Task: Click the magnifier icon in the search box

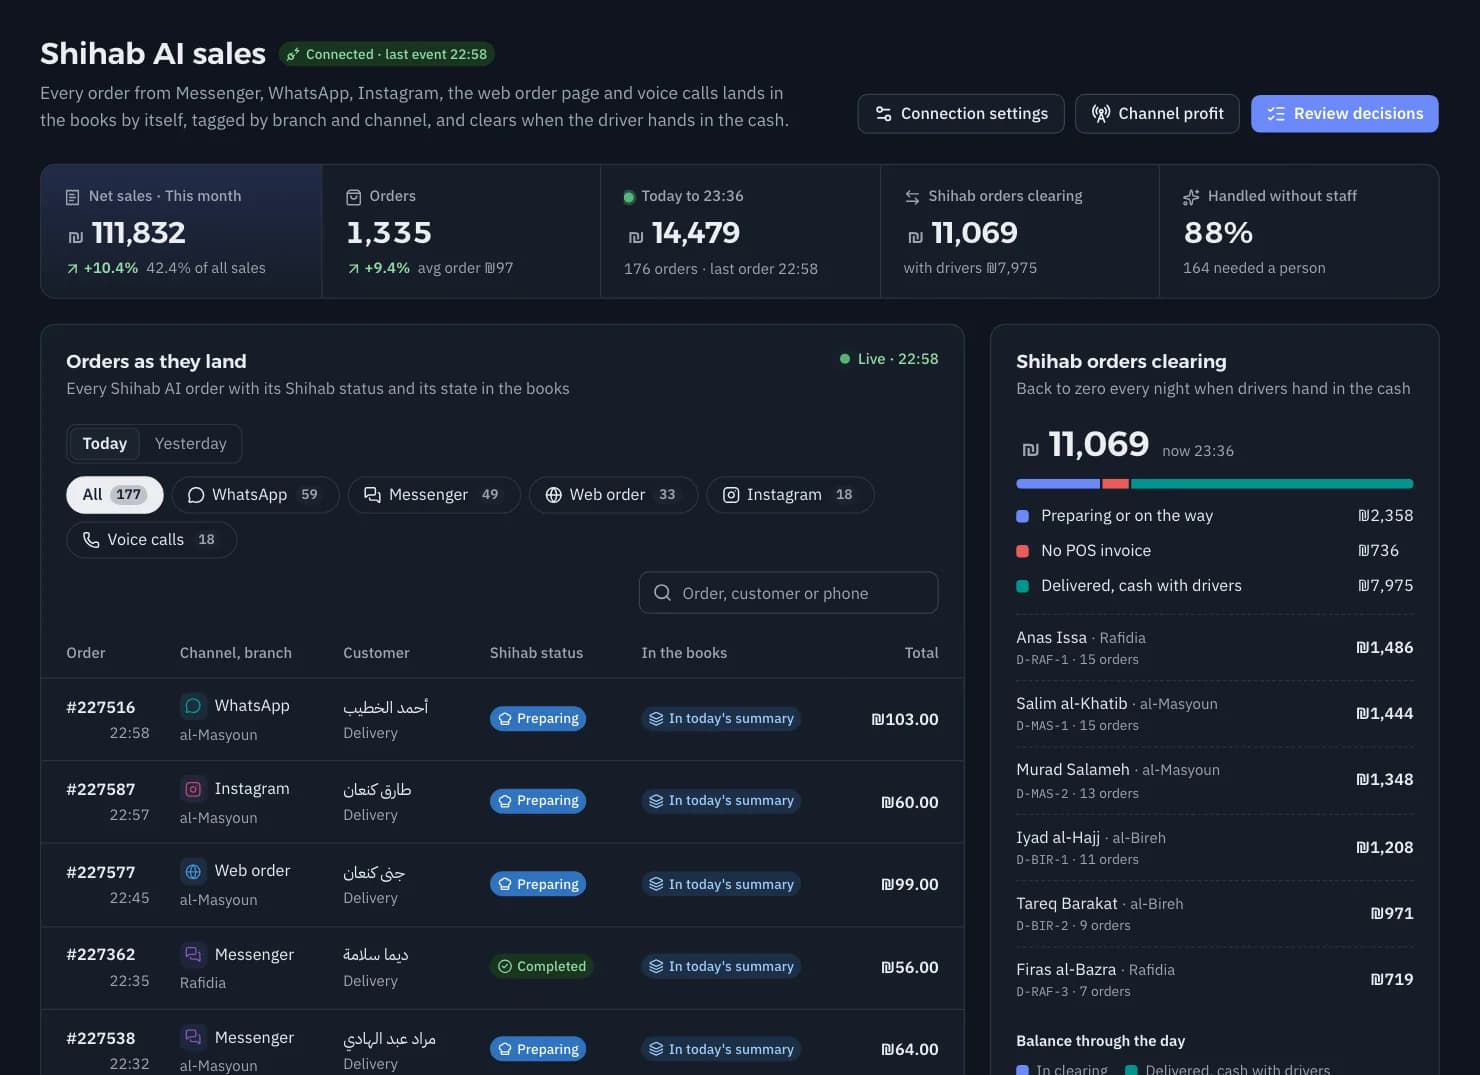Action: [662, 593]
